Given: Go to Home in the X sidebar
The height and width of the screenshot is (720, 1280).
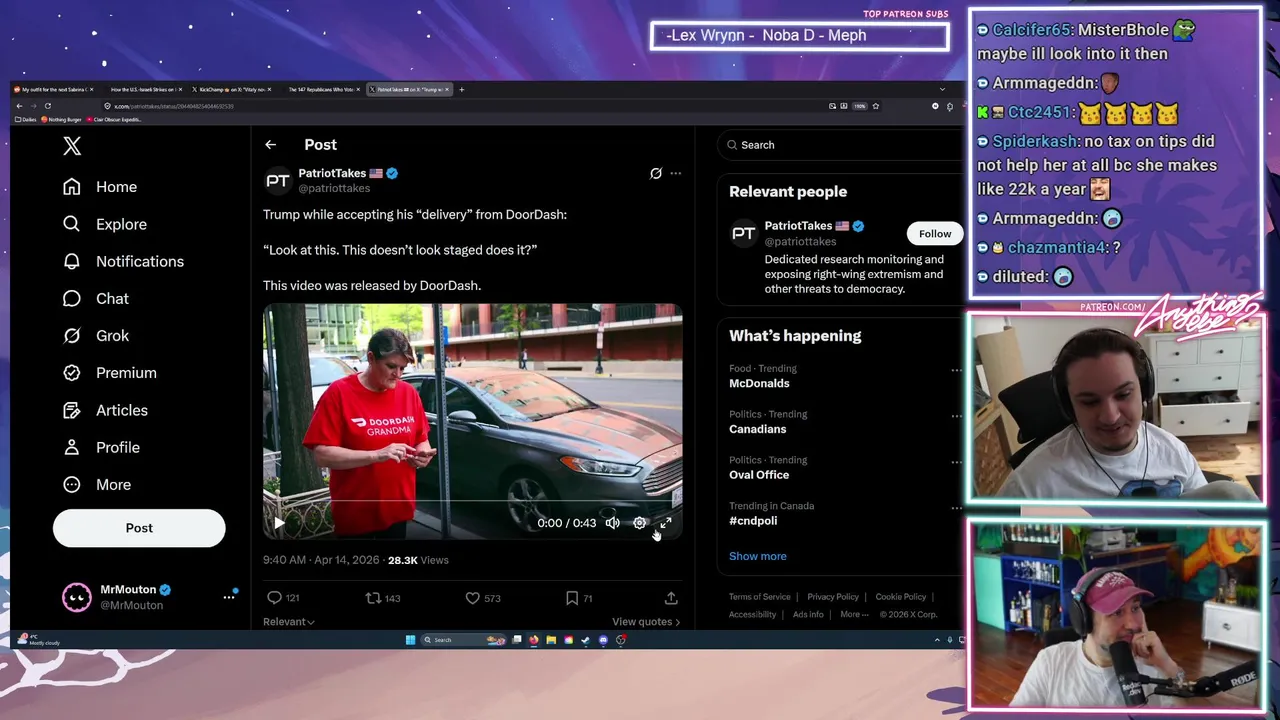Looking at the screenshot, I should point(99,187).
